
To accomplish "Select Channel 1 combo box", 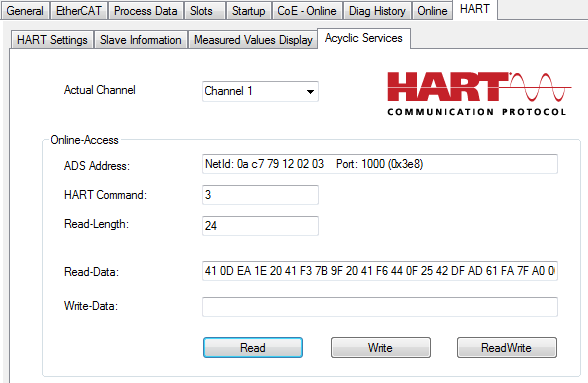I will point(260,91).
